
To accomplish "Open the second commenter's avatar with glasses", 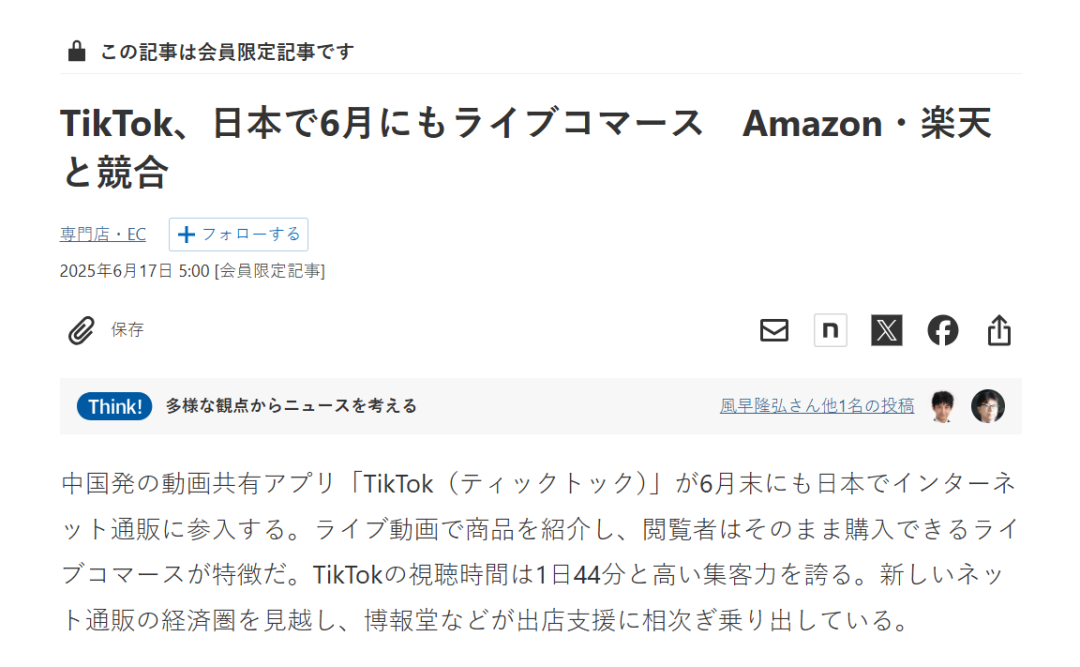I will (x=988, y=406).
